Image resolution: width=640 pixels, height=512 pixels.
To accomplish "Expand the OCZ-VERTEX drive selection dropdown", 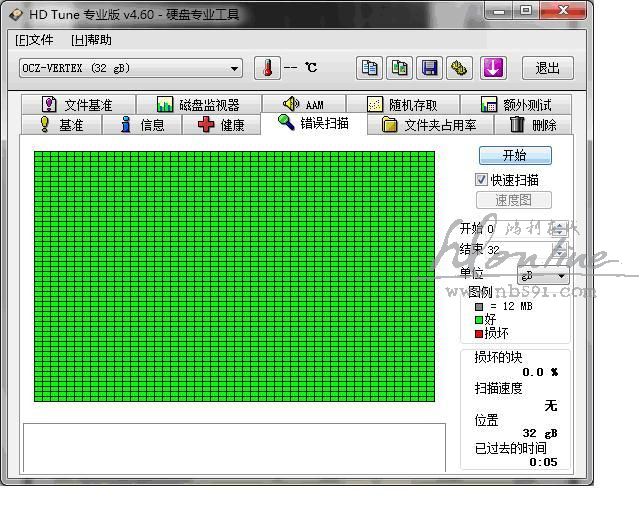I will (235, 68).
